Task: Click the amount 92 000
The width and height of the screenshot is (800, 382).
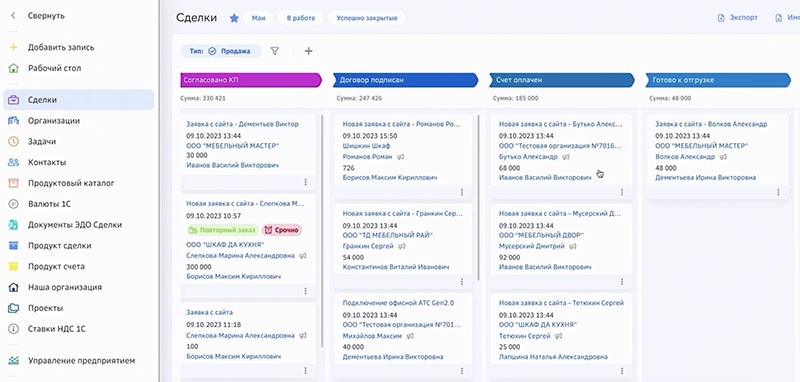Action: (x=510, y=258)
